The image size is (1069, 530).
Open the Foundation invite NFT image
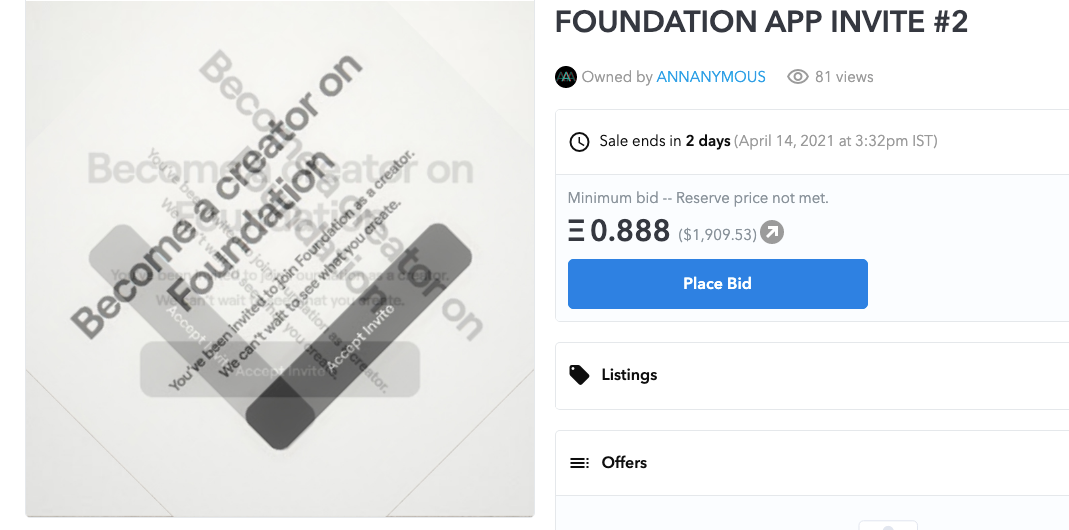279,258
